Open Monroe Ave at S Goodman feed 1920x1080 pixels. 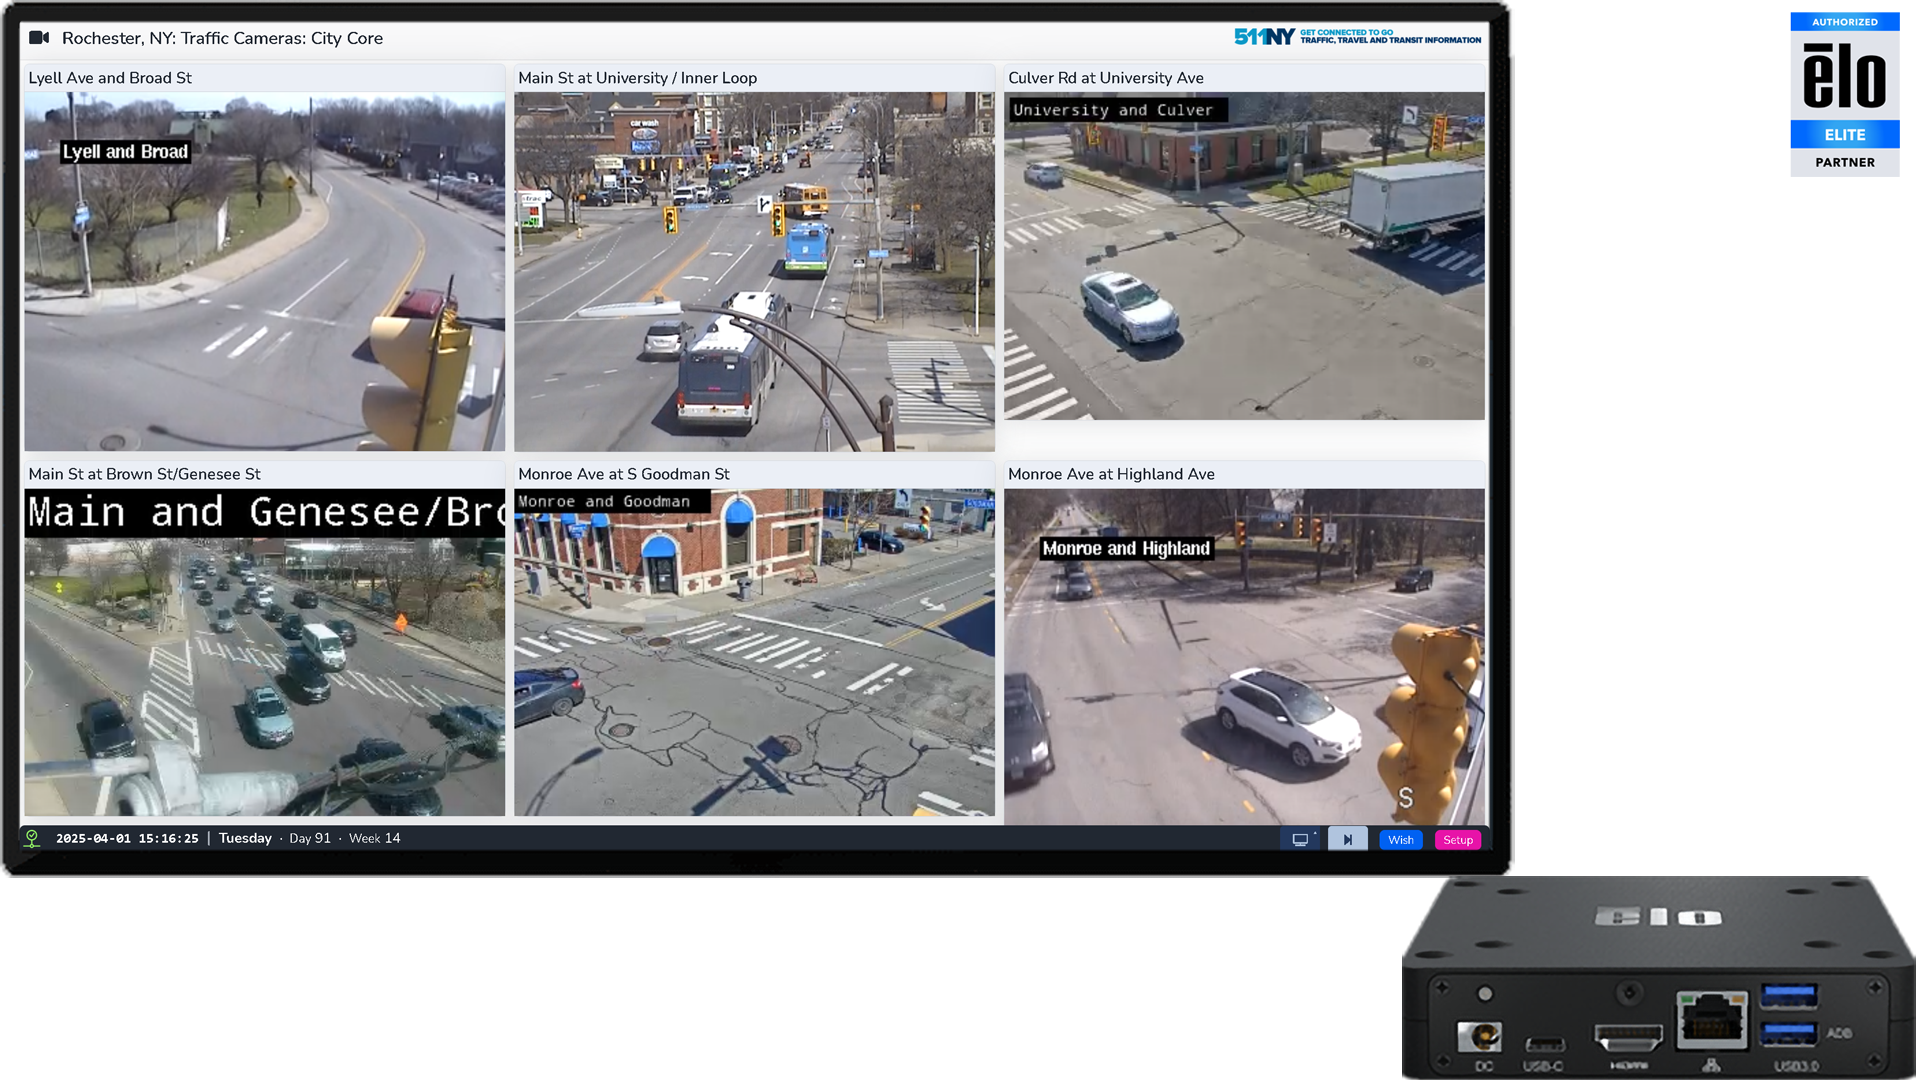click(754, 652)
